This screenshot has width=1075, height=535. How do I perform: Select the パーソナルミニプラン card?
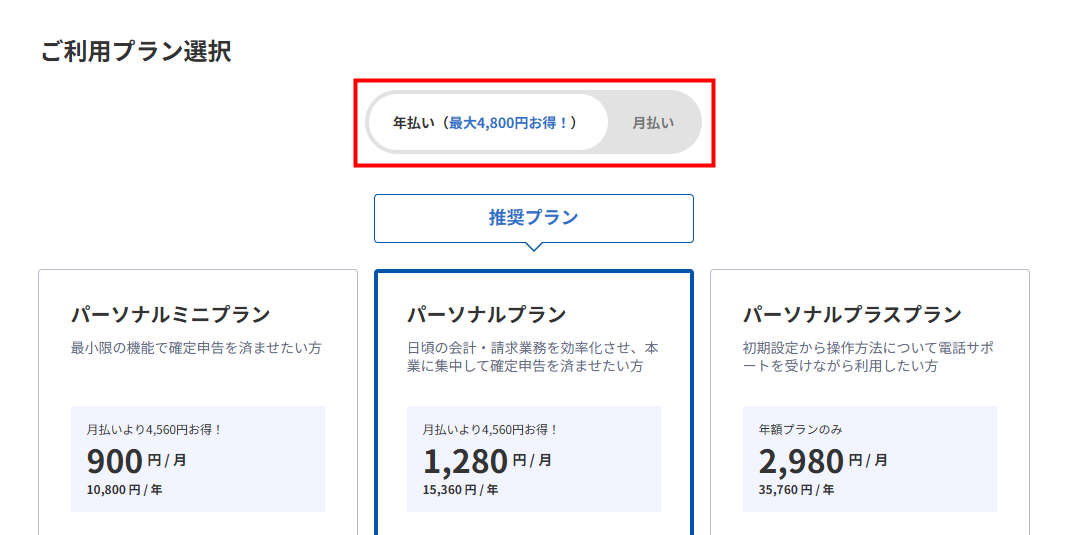click(x=198, y=402)
